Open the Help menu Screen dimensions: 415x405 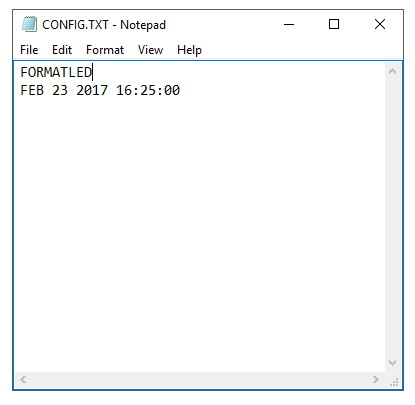[189, 50]
